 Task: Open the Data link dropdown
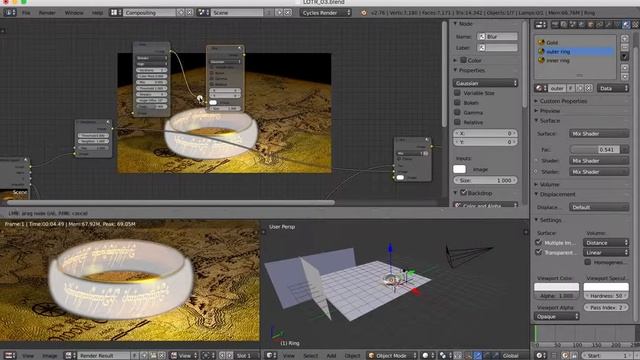coord(613,88)
